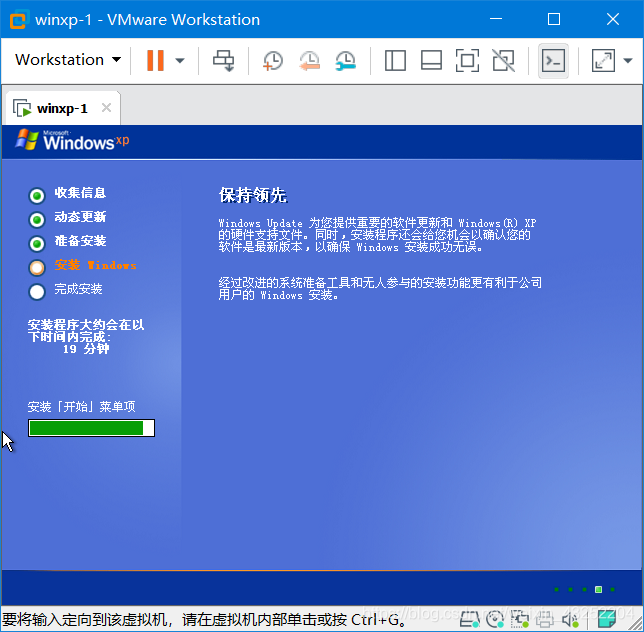Toggle the thumbnail bar view
This screenshot has height=632, width=644.
click(431, 60)
